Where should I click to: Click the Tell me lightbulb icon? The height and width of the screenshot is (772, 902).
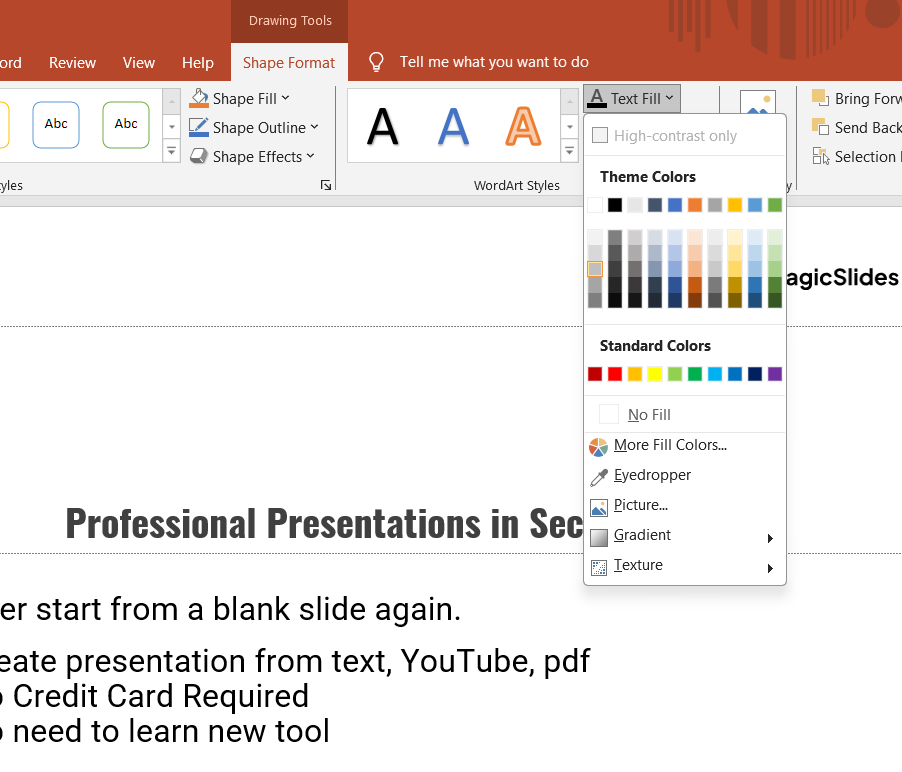376,62
